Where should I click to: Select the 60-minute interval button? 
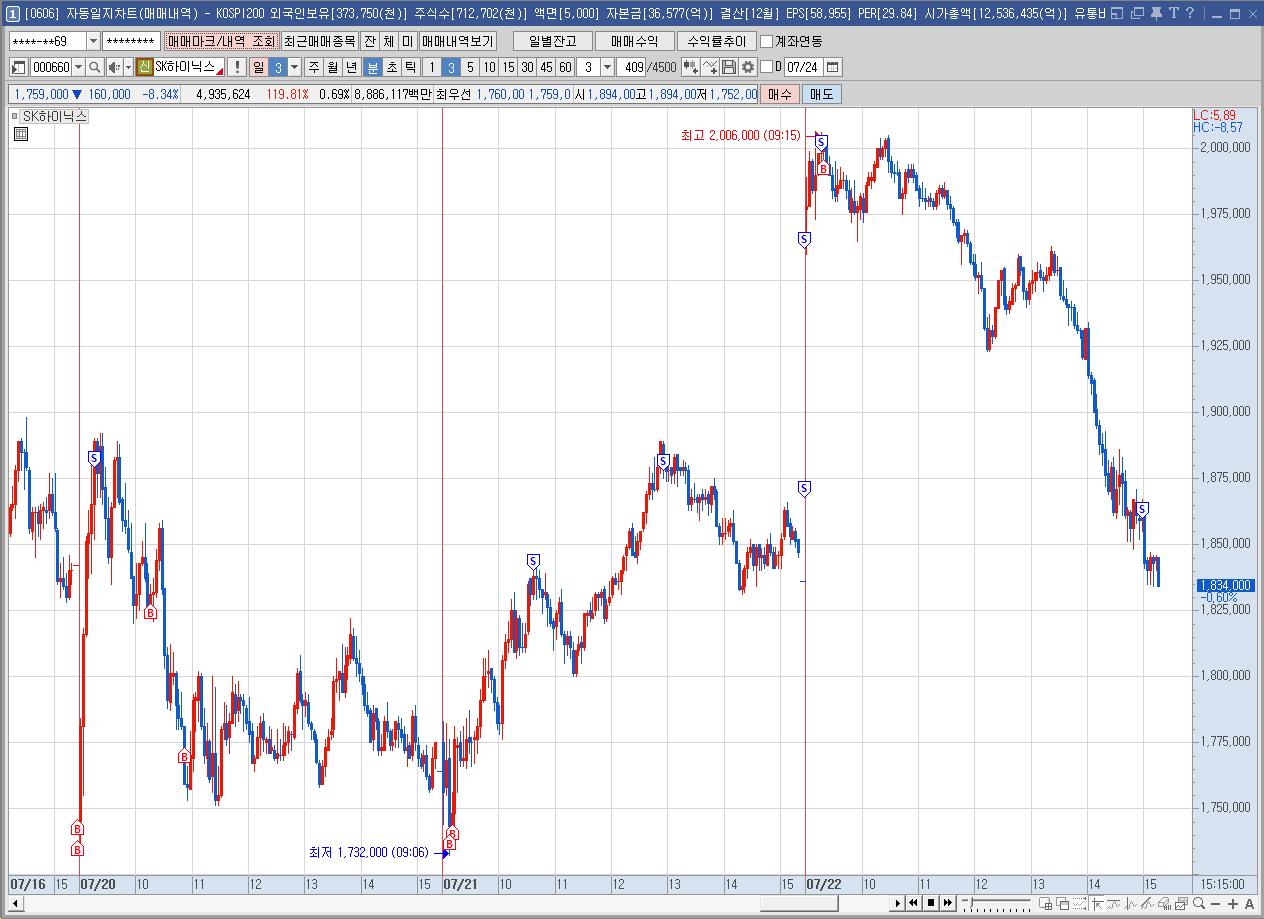565,67
